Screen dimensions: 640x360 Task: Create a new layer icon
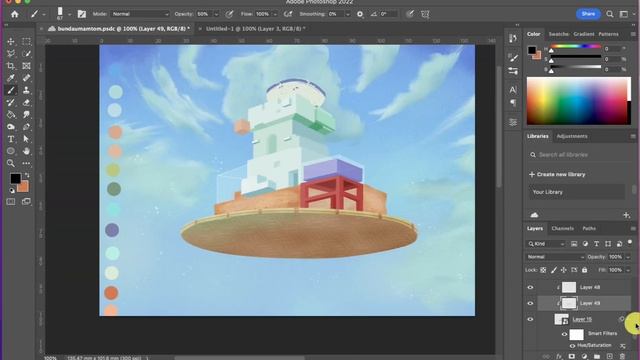click(609, 356)
